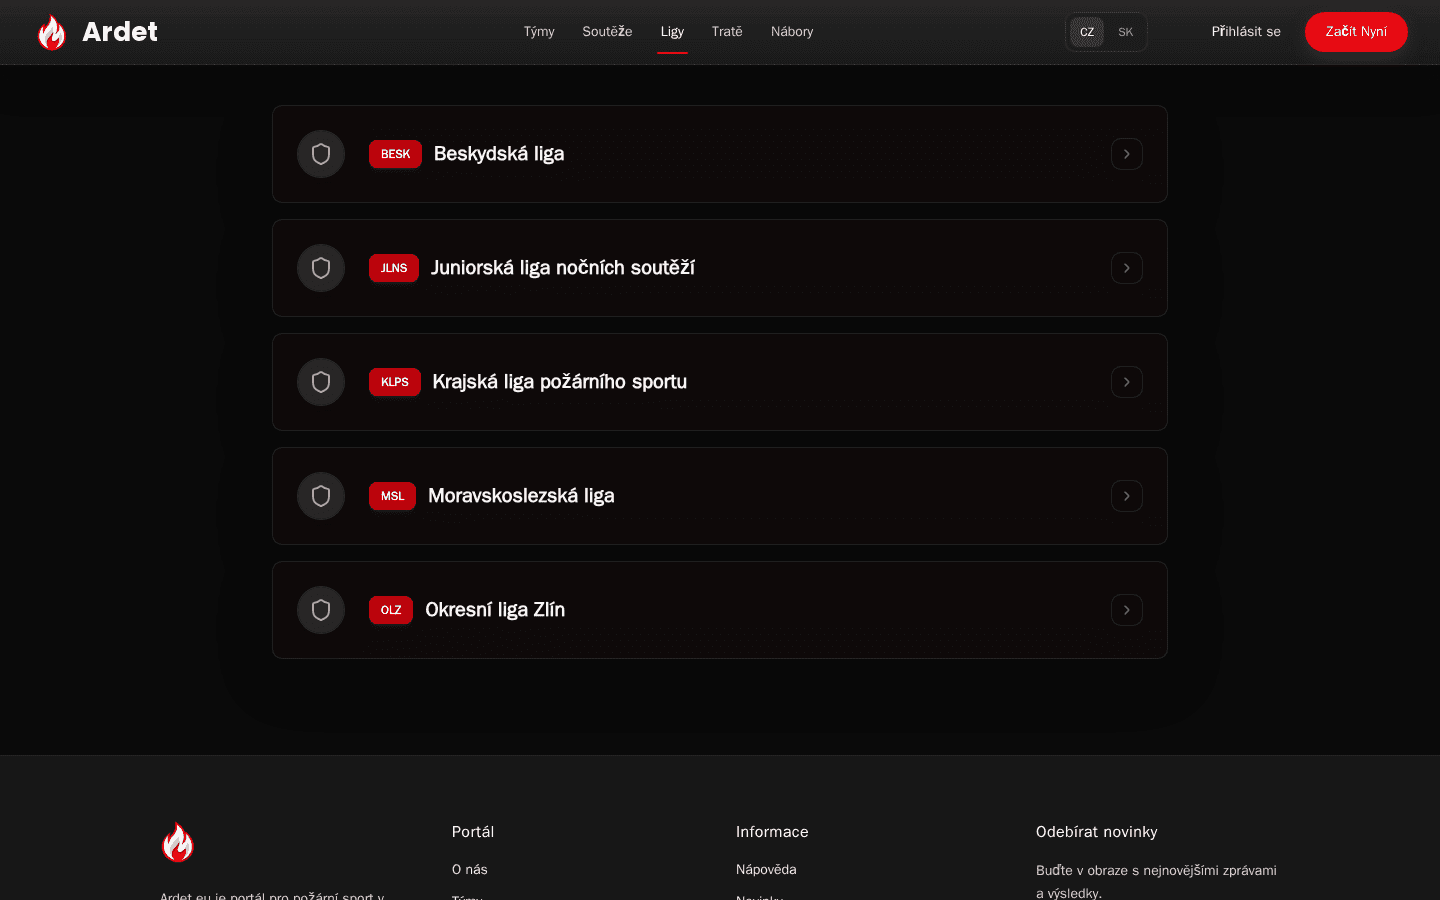Select the Ligy menu item
Screen dimensions: 1440x900
(x=672, y=32)
